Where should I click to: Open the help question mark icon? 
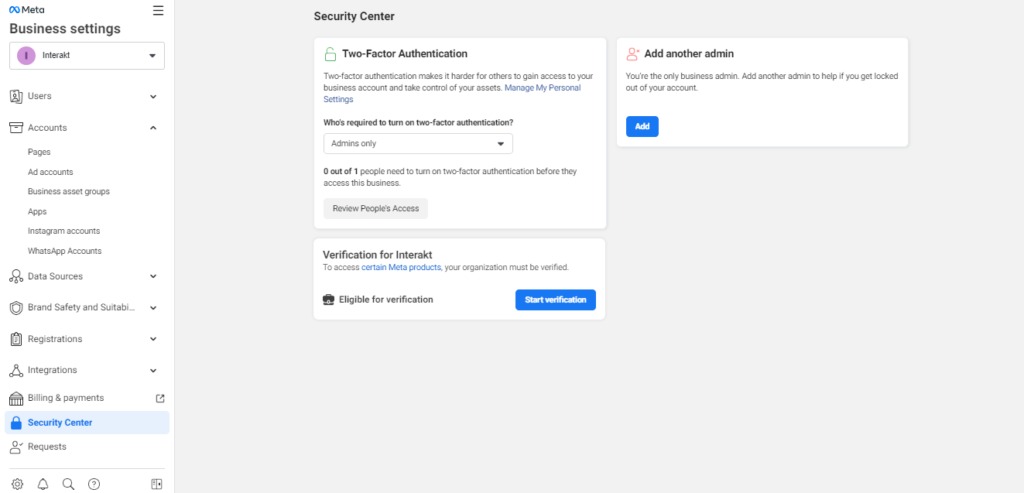click(94, 484)
